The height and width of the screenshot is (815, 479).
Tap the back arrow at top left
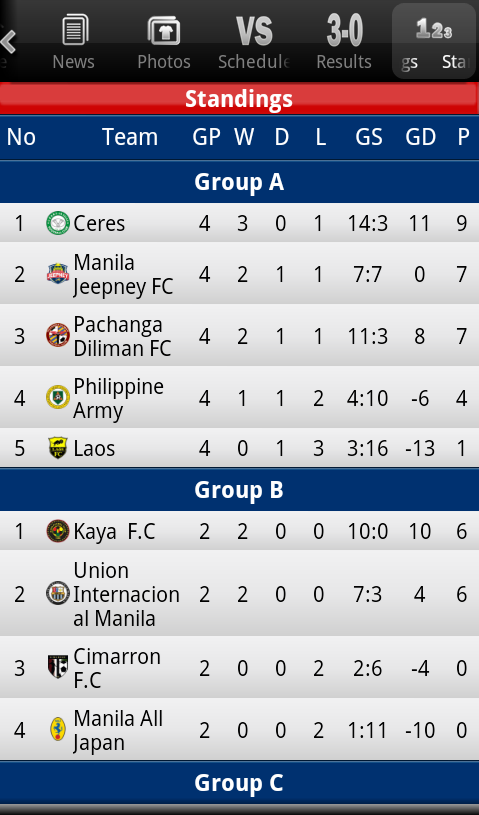coord(9,42)
